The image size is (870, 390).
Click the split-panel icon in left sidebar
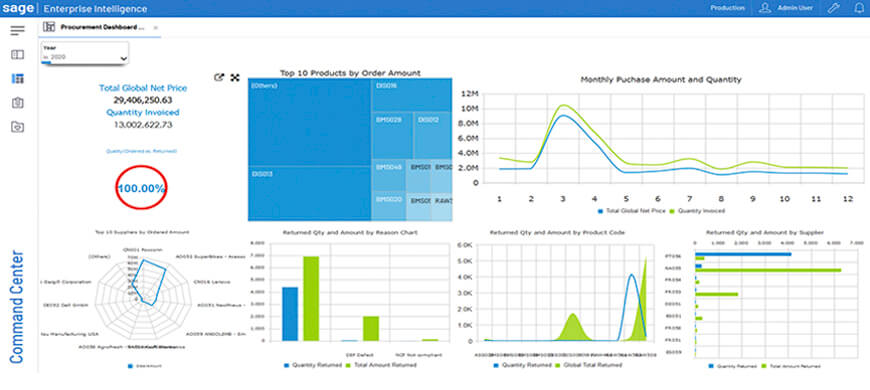(17, 54)
